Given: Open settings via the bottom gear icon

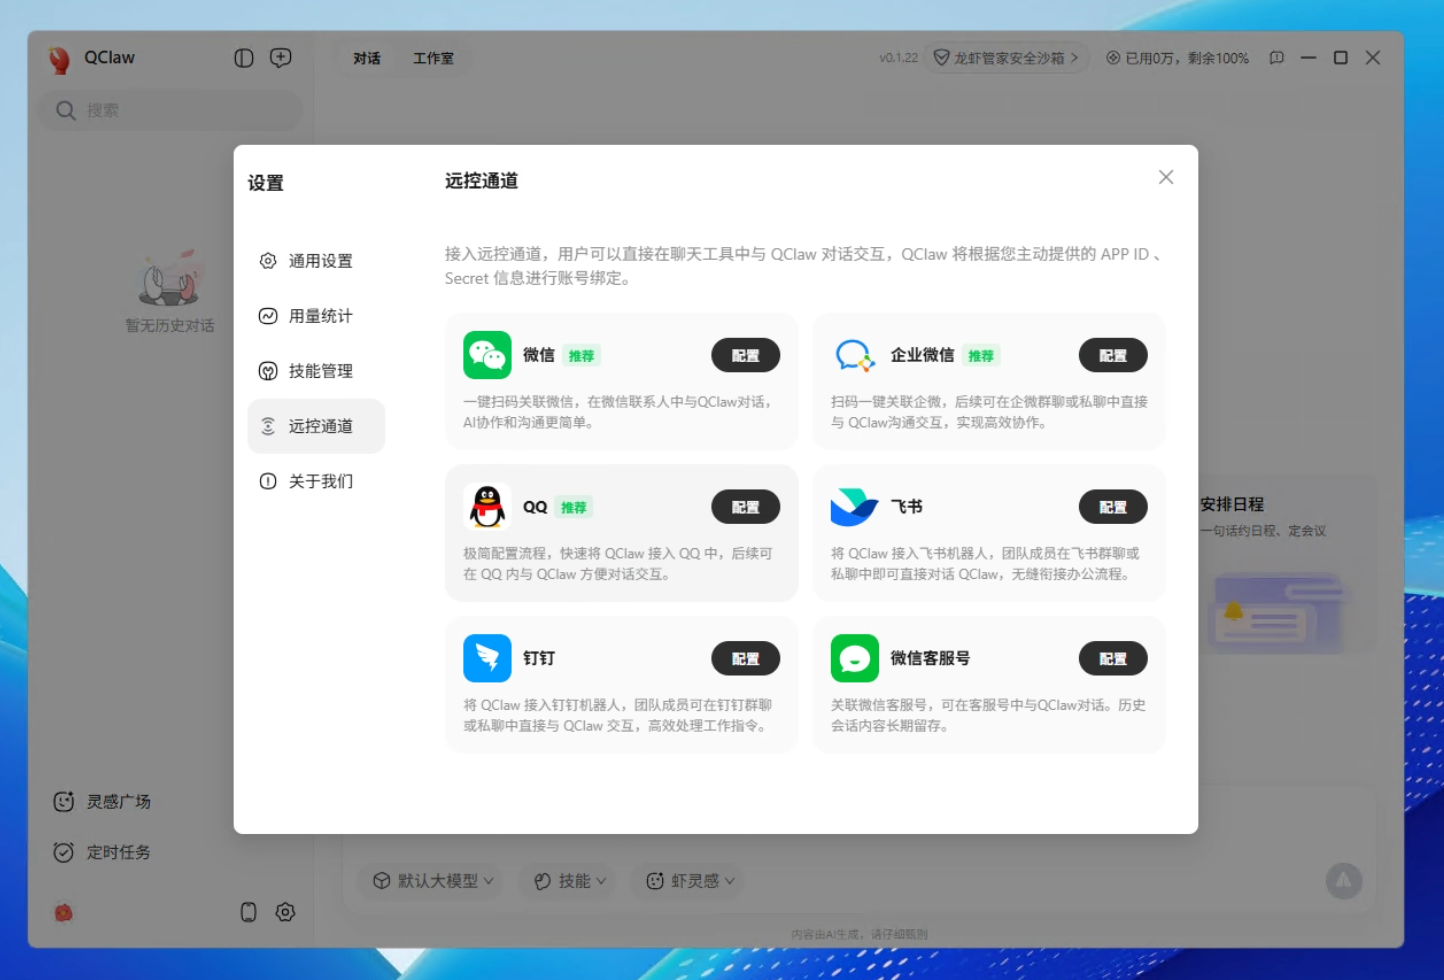Looking at the screenshot, I should [286, 912].
